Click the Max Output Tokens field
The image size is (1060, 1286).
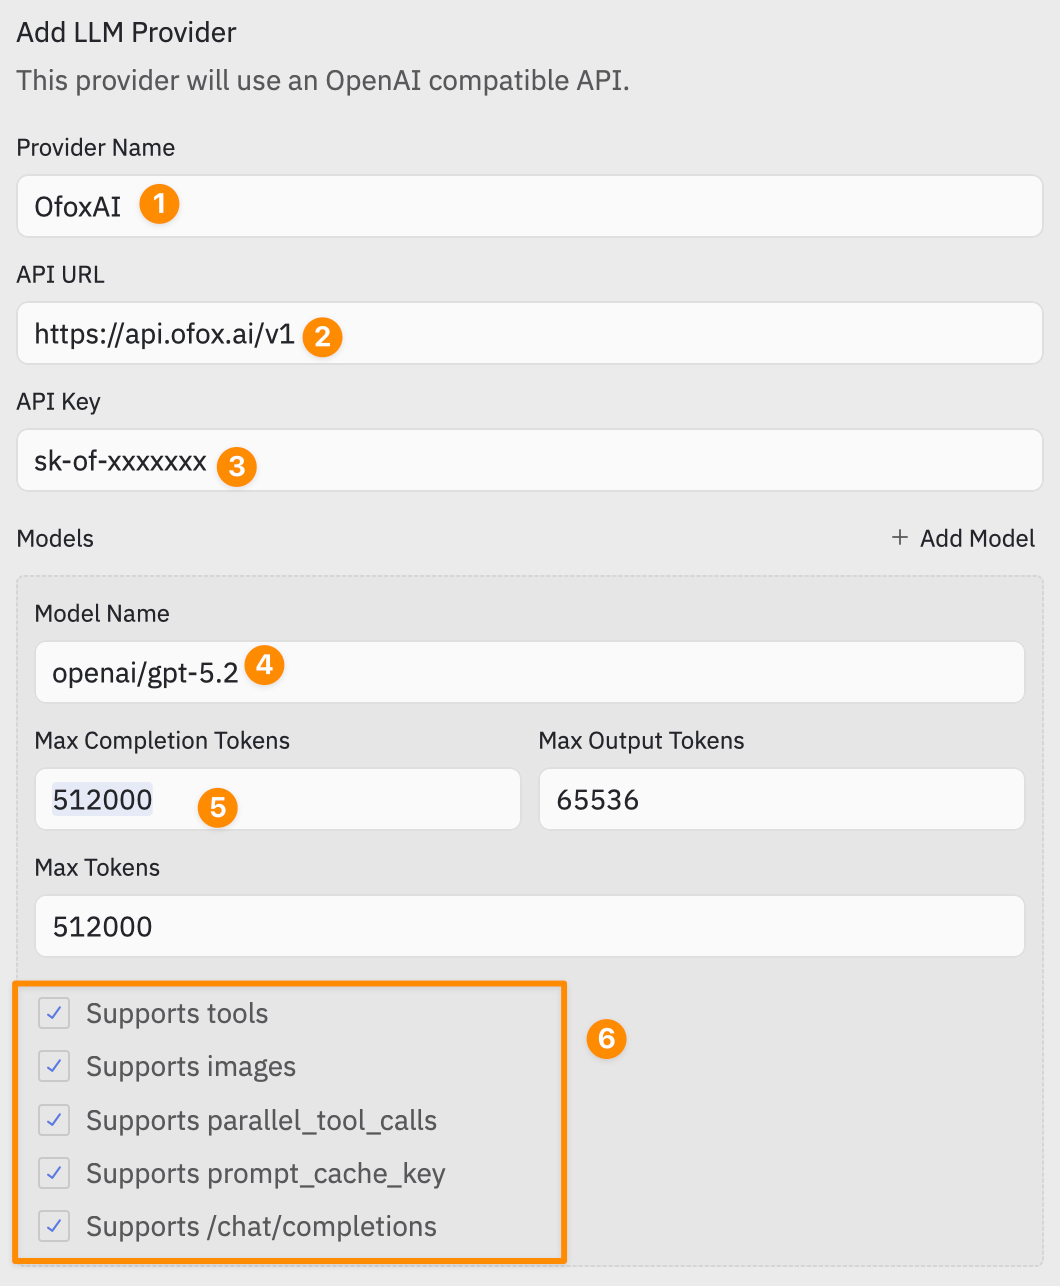[x=781, y=799]
